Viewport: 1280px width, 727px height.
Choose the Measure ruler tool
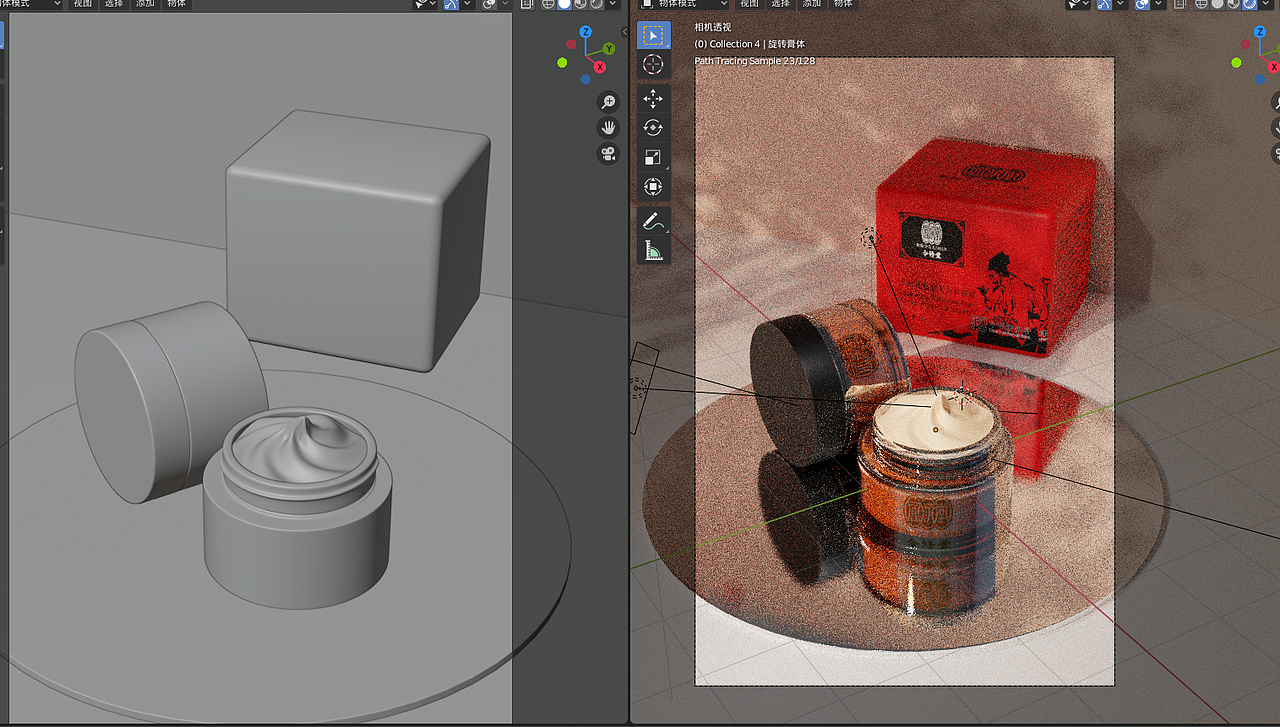[x=653, y=250]
